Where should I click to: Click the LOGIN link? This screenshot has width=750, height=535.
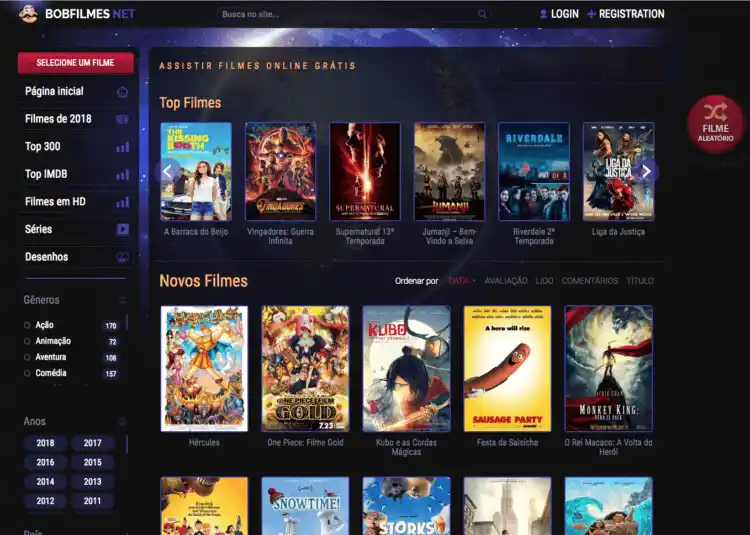(565, 14)
